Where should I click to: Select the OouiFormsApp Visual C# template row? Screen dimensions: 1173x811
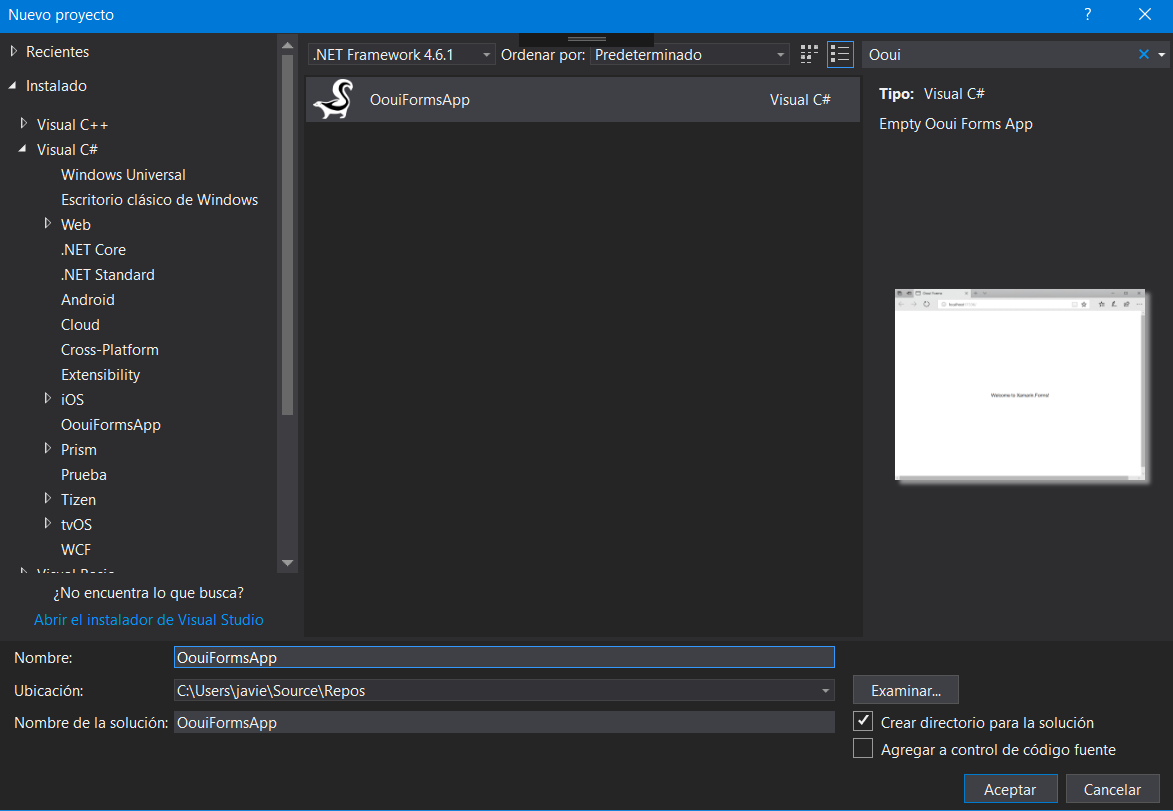pyautogui.click(x=583, y=100)
